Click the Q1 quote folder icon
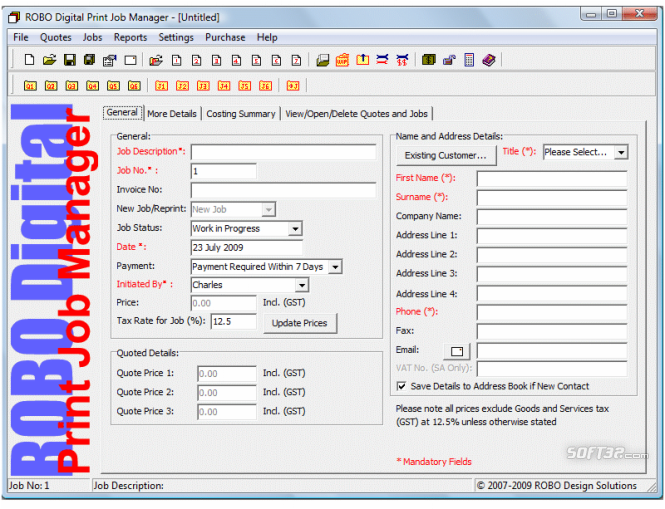The width and height of the screenshot is (665, 509). pos(30,86)
